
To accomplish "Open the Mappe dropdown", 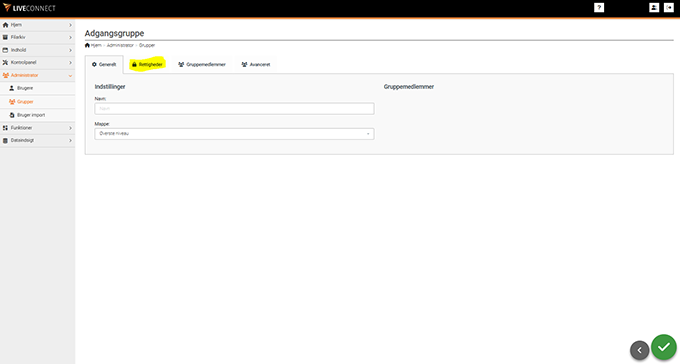I will click(x=234, y=134).
